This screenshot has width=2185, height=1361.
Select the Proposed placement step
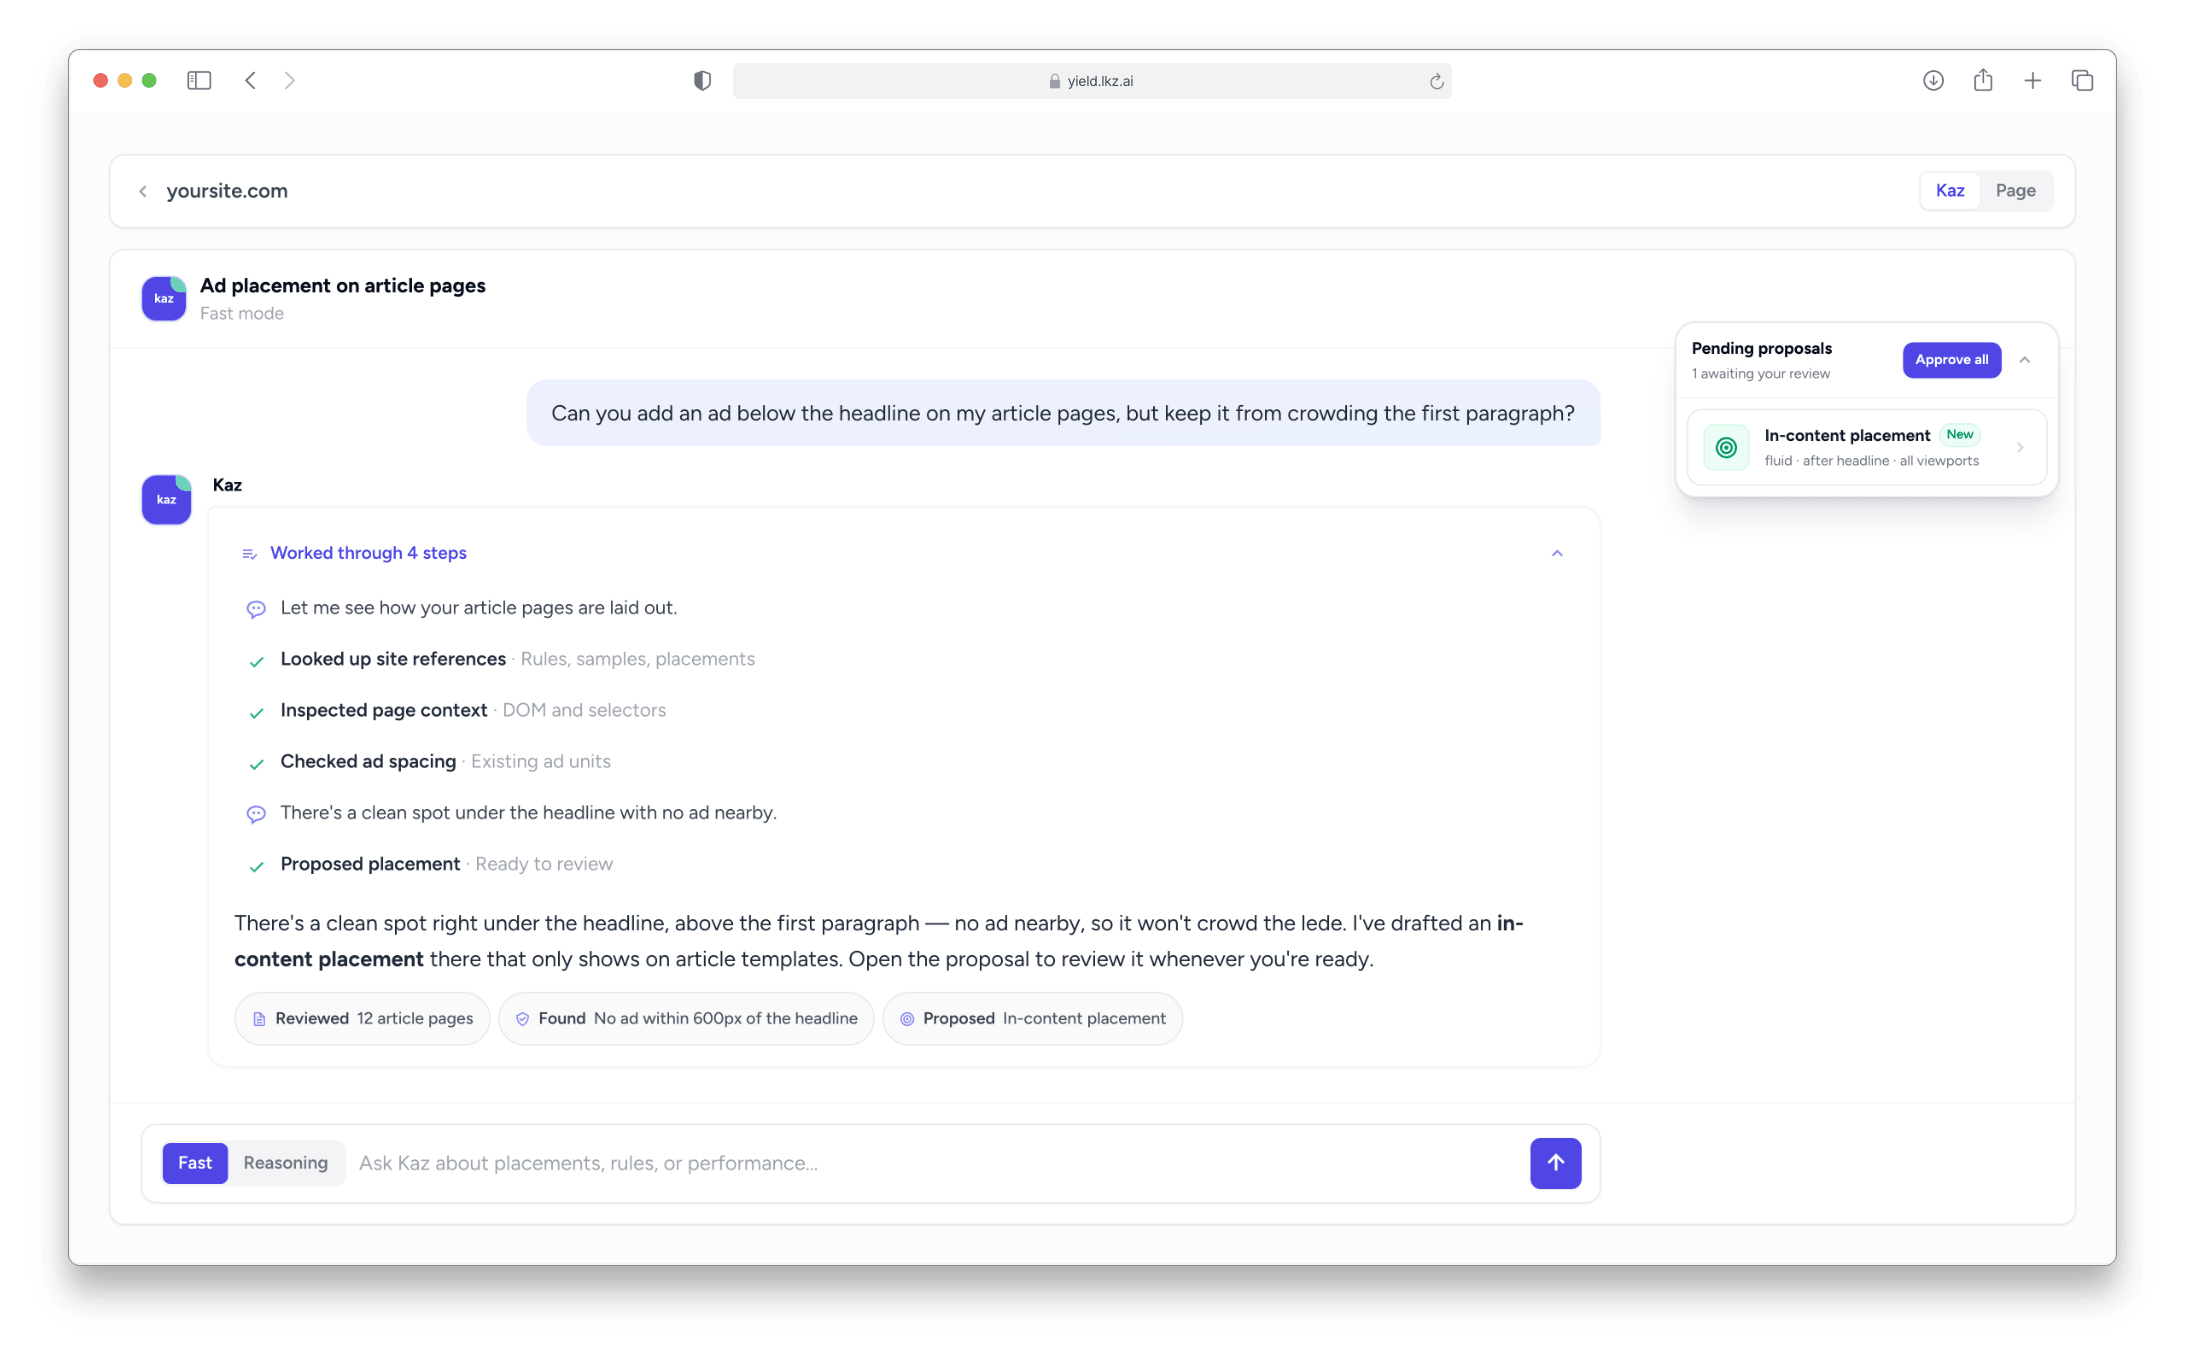446,864
